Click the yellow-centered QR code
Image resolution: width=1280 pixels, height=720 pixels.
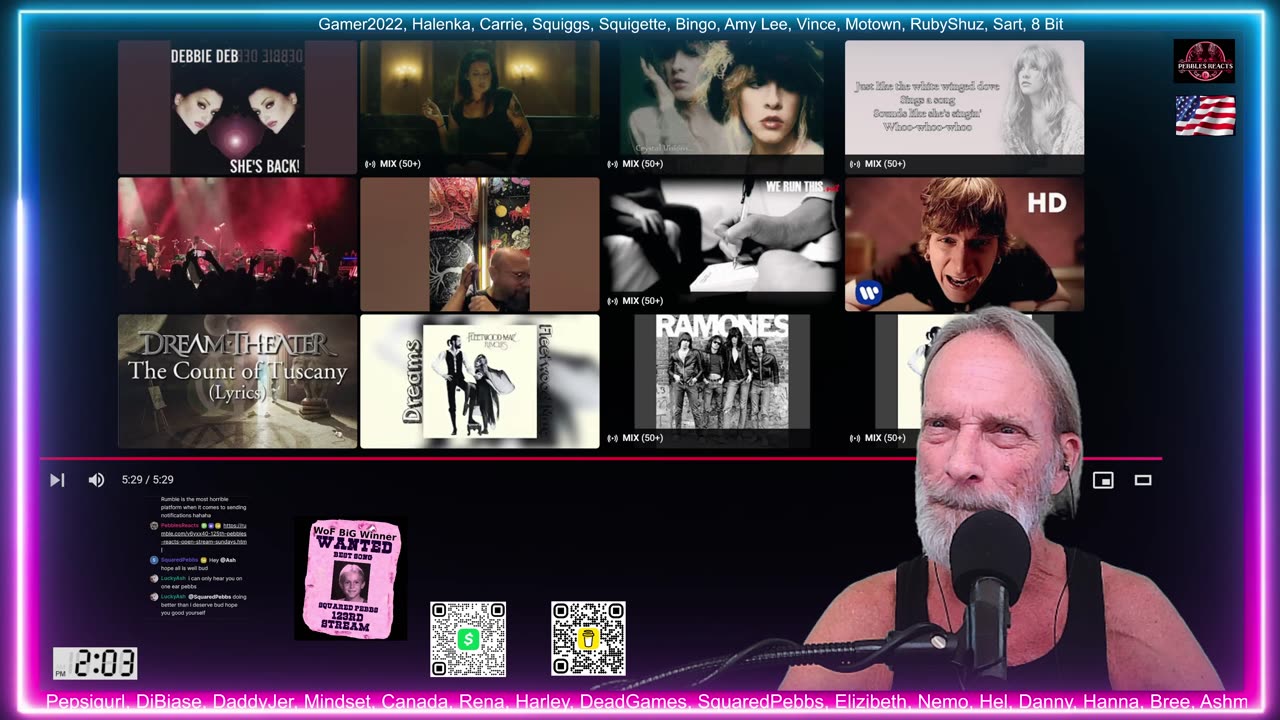tap(588, 639)
